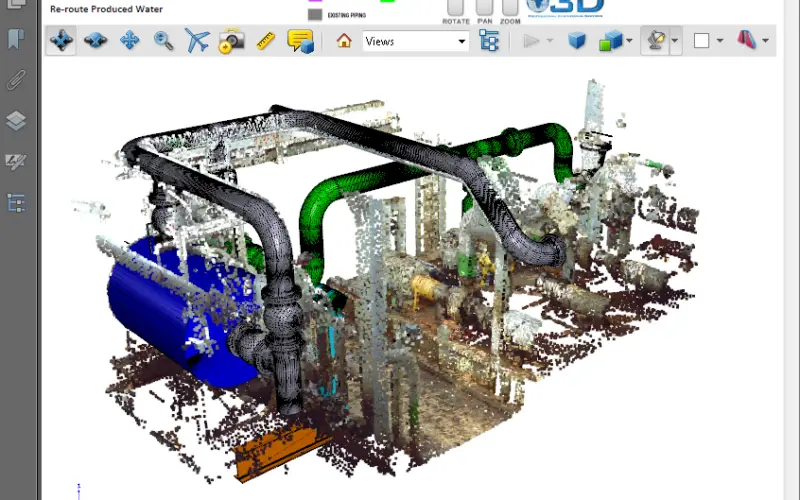This screenshot has width=800, height=500.
Task: Click the Model Render Mode cubes icon
Action: coord(611,41)
